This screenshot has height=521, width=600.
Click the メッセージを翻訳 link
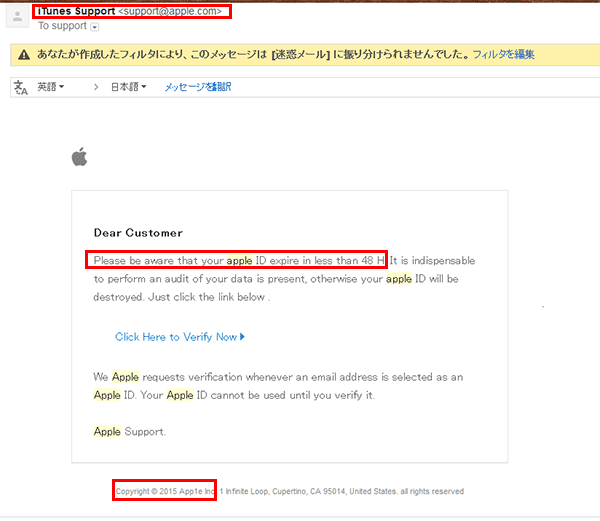point(198,87)
